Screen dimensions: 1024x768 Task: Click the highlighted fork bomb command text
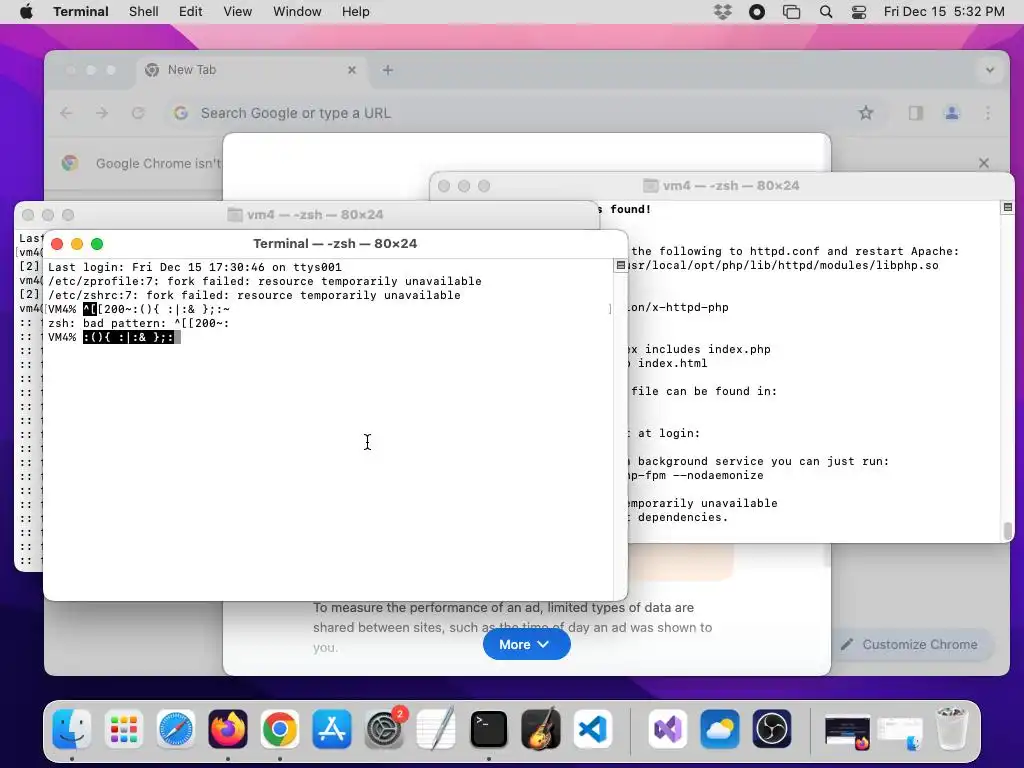[128, 337]
